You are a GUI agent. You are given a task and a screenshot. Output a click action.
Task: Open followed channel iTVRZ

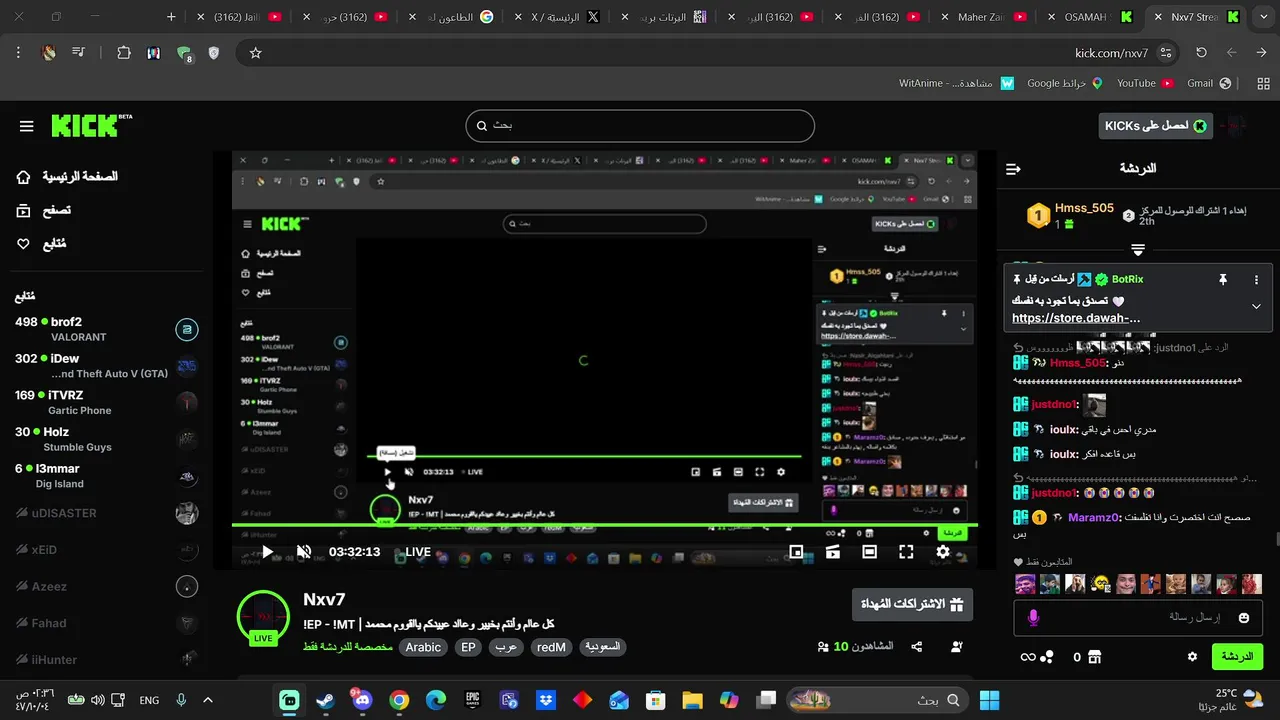(105, 402)
